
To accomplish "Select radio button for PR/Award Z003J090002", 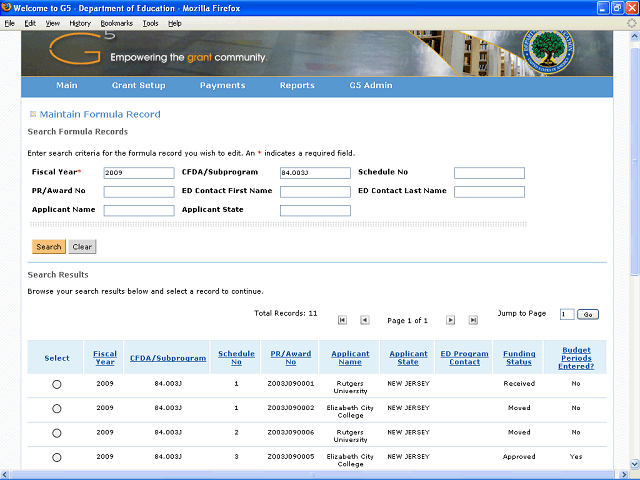I will (x=56, y=409).
